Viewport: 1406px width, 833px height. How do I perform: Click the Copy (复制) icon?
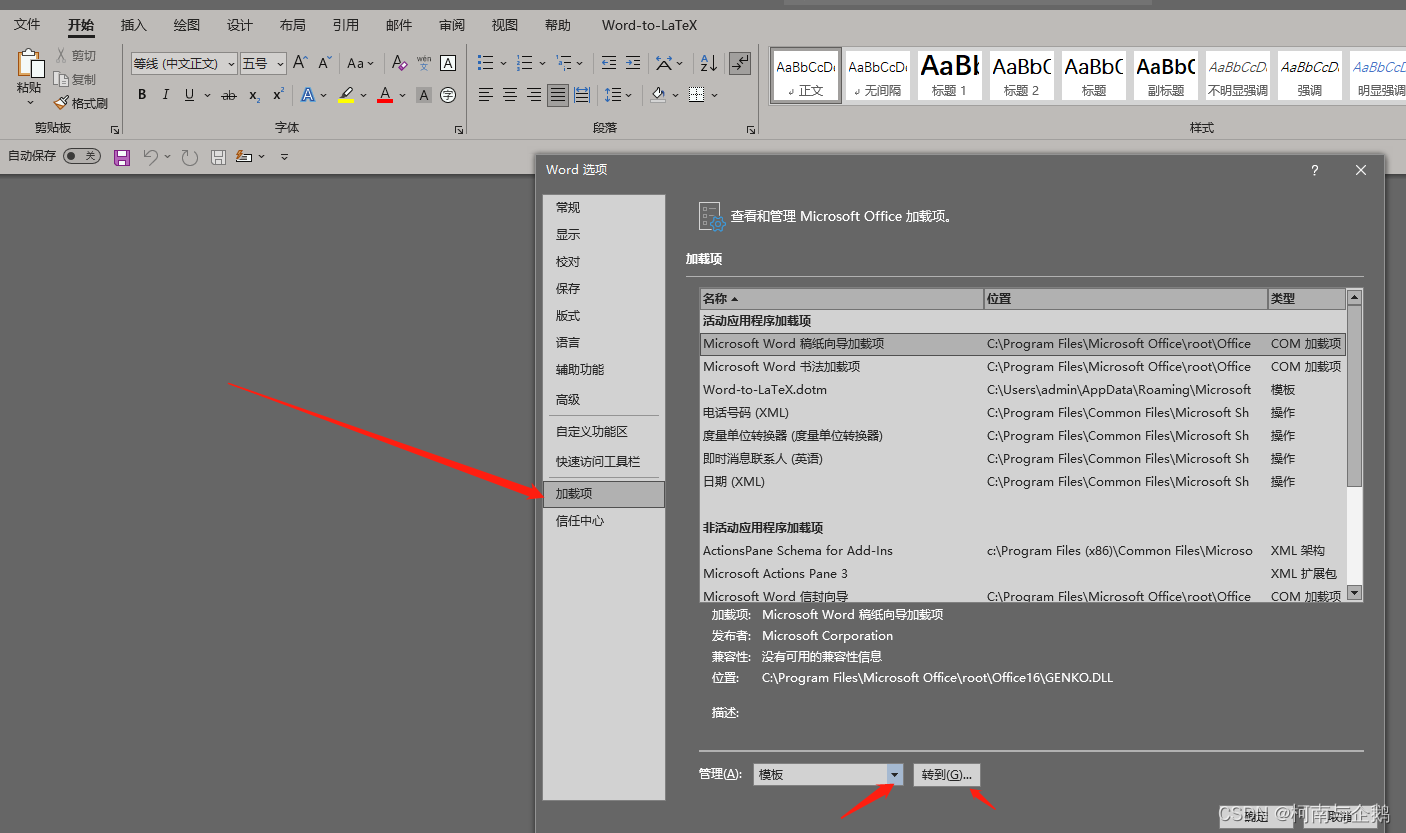pyautogui.click(x=61, y=79)
